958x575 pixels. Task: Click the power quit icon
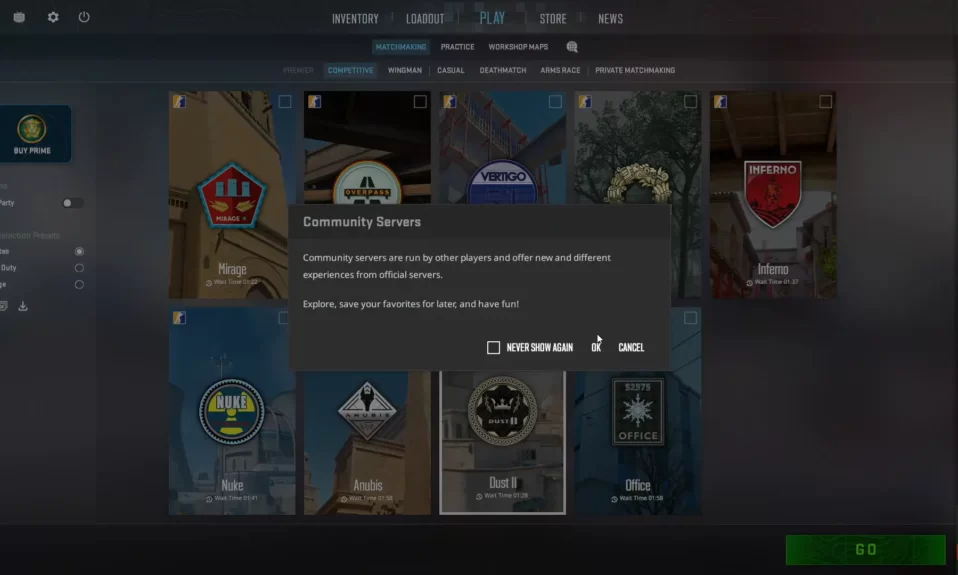point(84,17)
